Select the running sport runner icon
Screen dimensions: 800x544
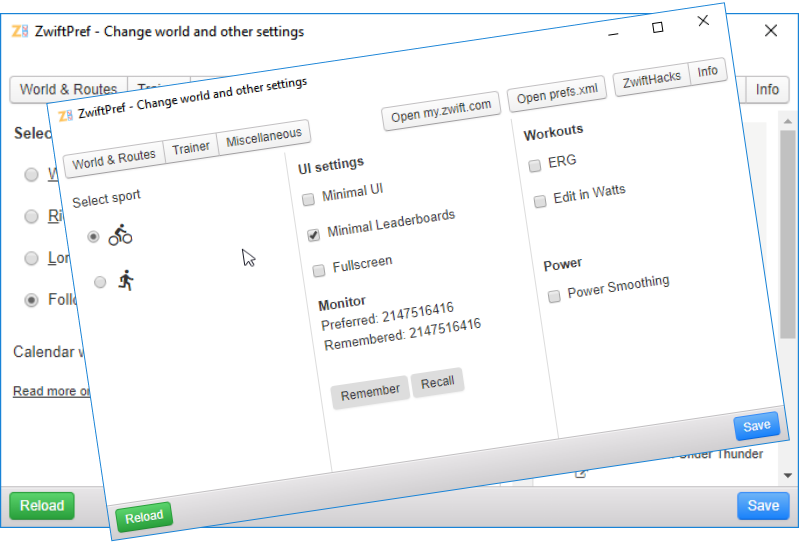click(x=126, y=281)
